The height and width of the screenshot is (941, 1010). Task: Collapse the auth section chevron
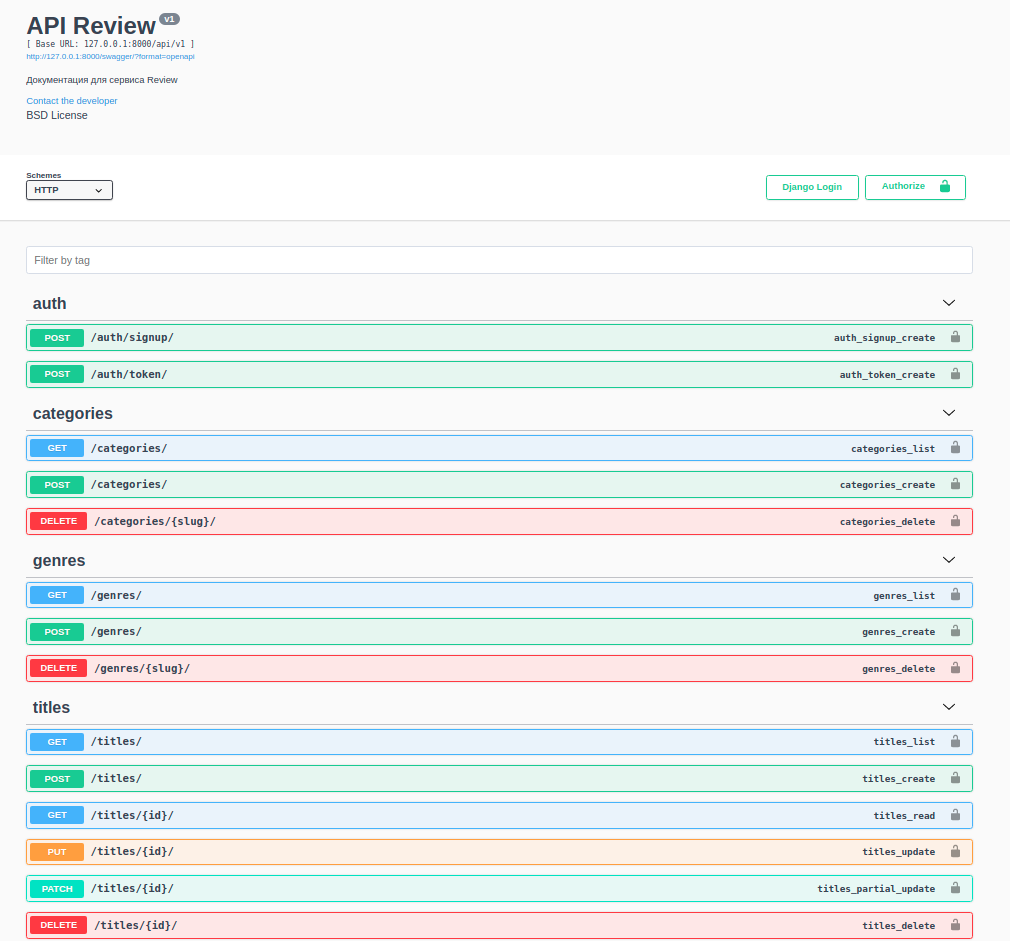(948, 302)
